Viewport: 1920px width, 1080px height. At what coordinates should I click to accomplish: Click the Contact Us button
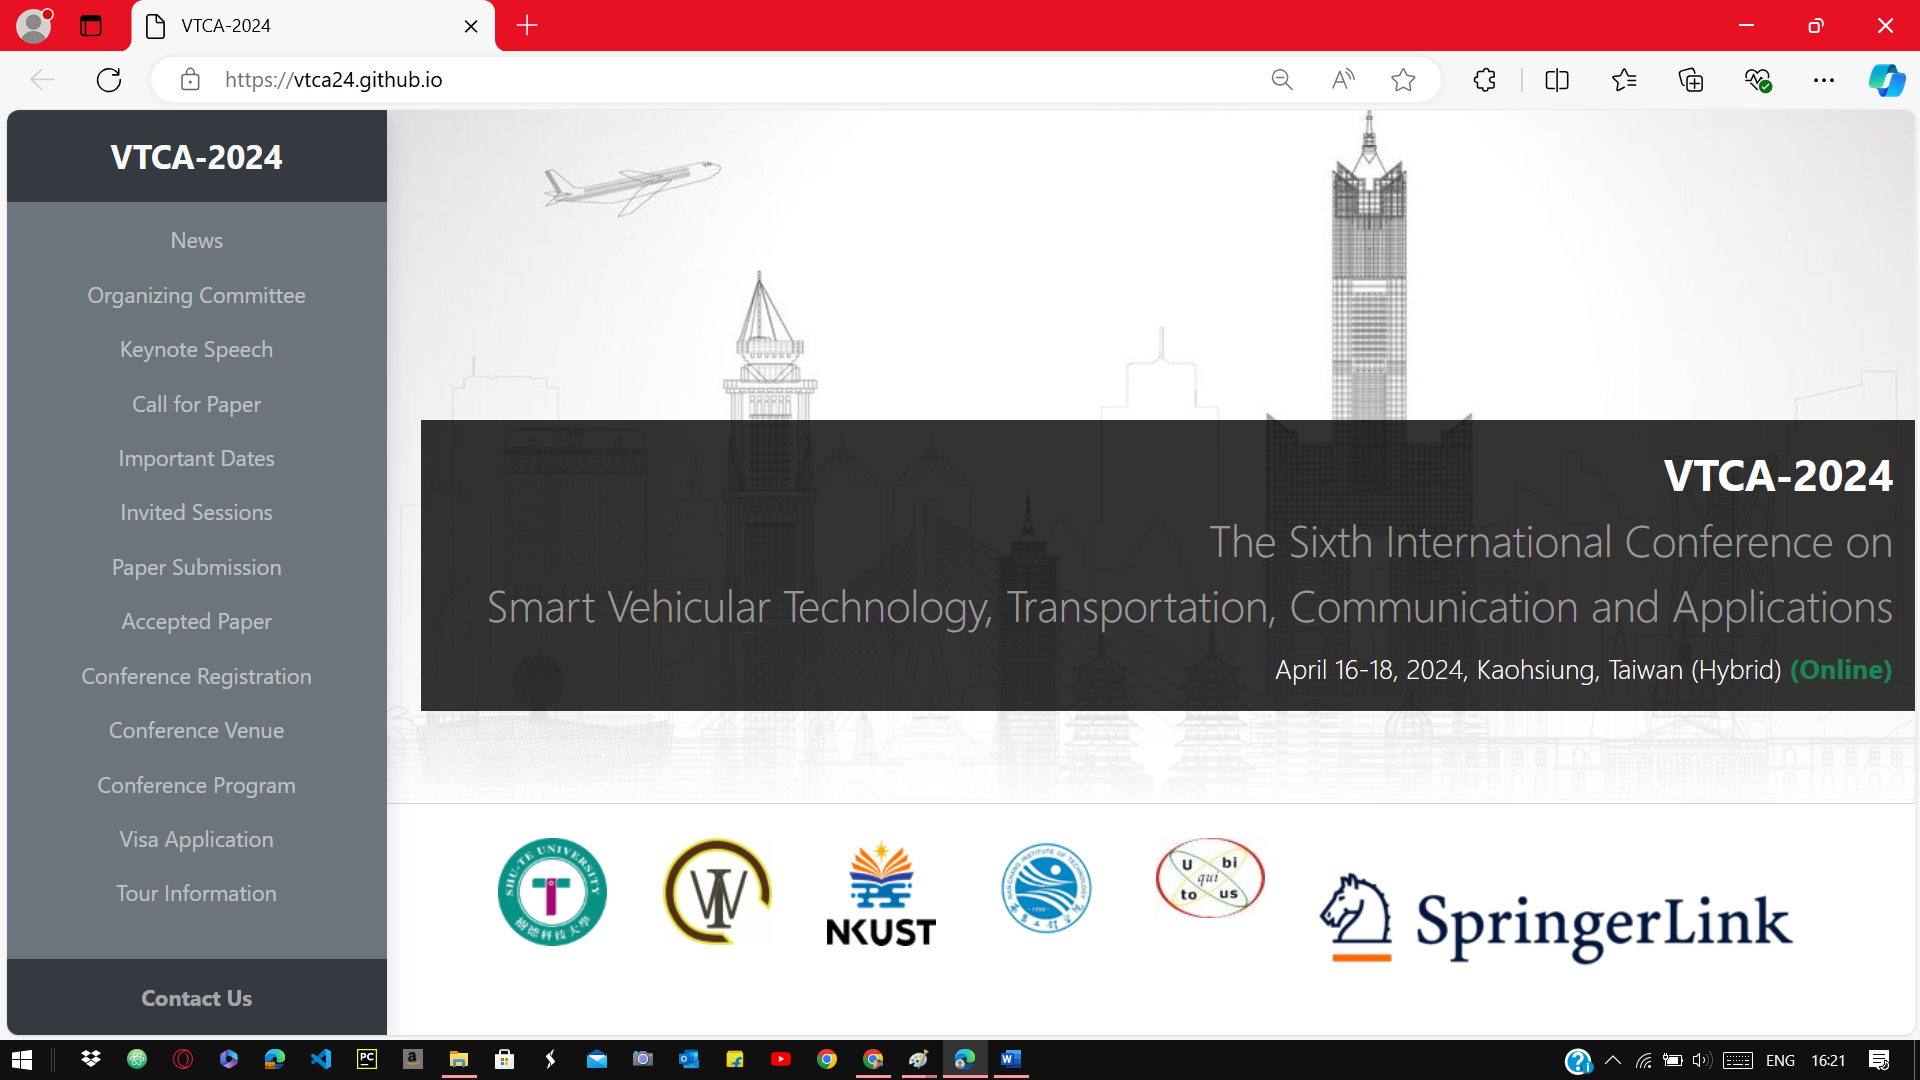(196, 998)
